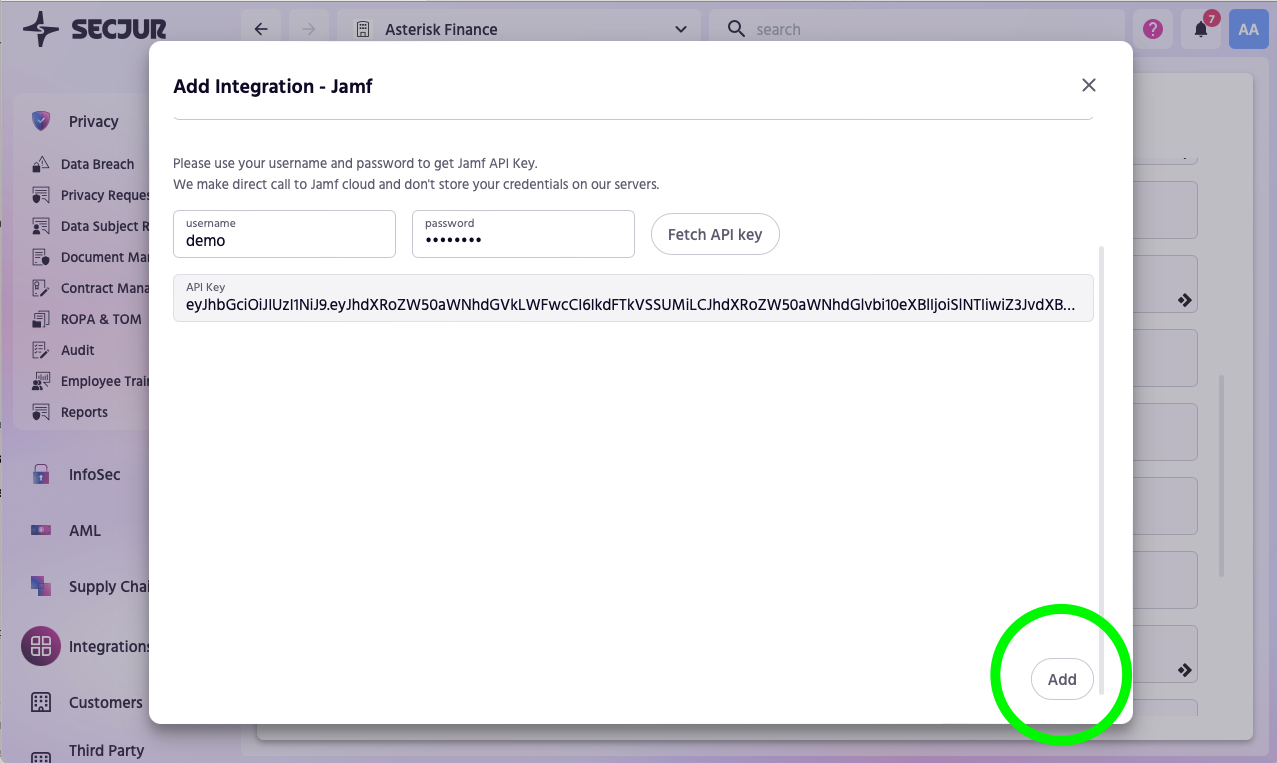Click the Integrations grid icon

(x=41, y=646)
